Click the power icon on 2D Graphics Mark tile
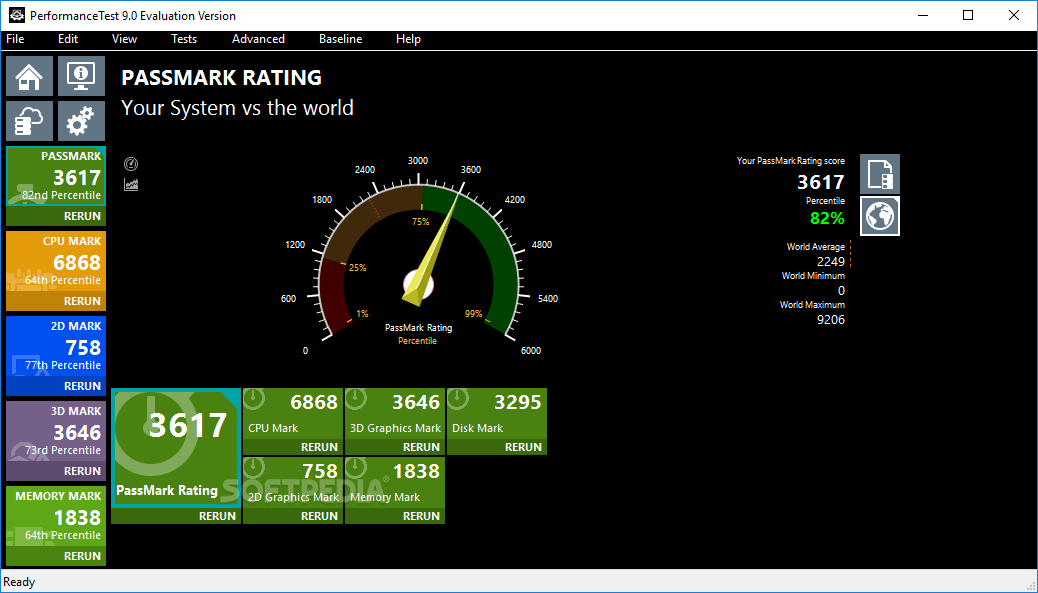 [254, 468]
